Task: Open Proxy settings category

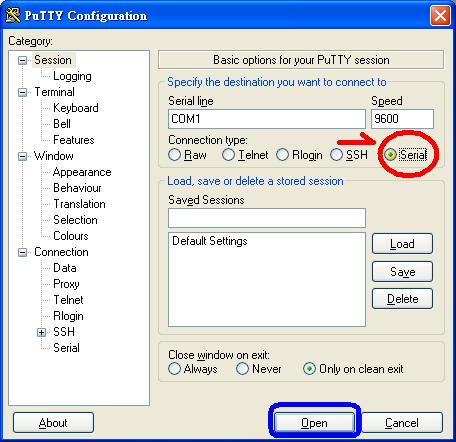Action: coord(66,284)
